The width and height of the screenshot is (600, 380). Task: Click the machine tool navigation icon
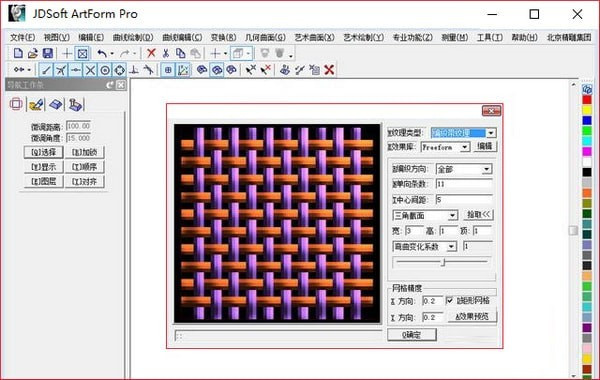tap(75, 104)
